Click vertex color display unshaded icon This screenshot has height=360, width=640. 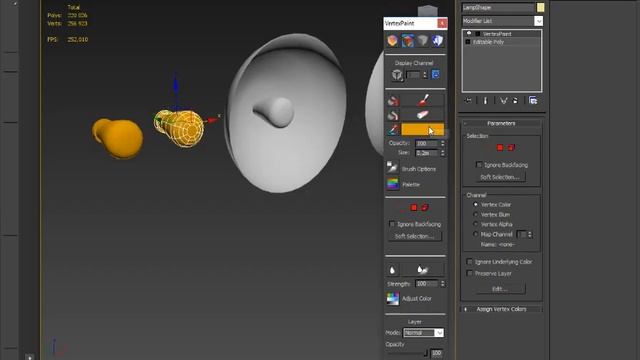(x=393, y=40)
